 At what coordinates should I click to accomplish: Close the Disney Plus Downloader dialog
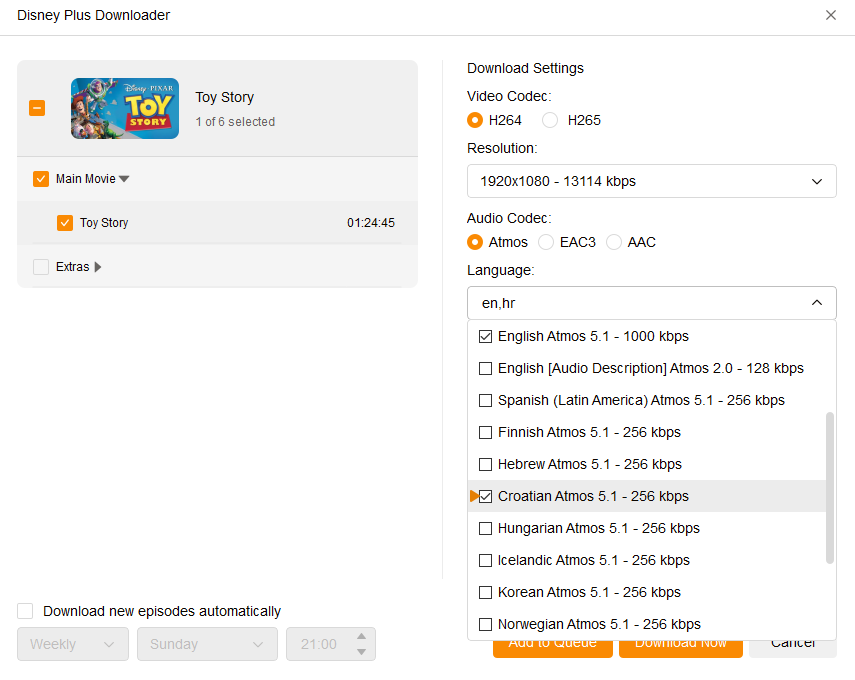831,15
